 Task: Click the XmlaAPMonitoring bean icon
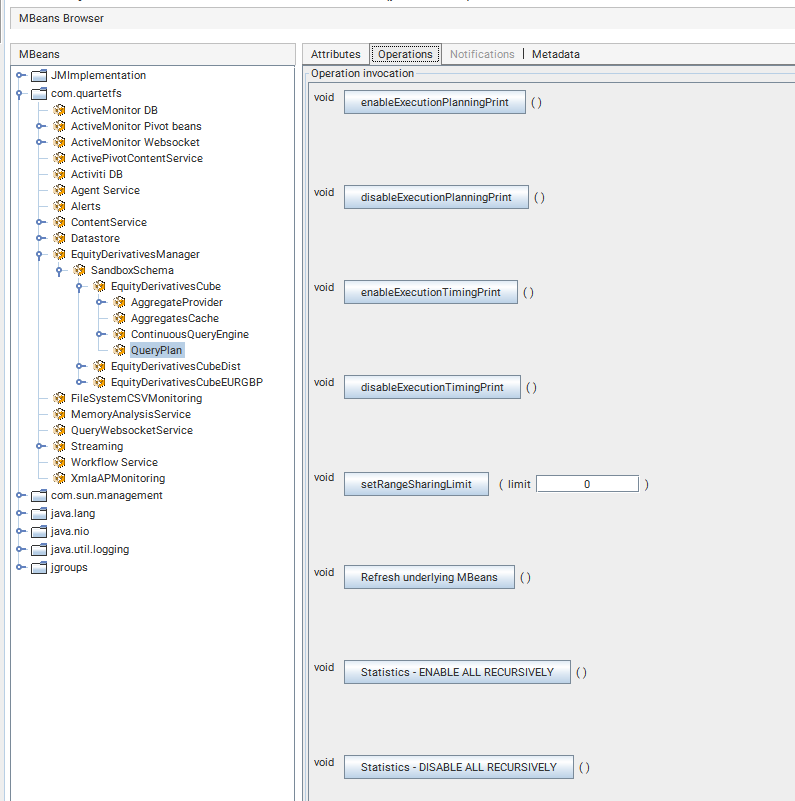(x=59, y=478)
